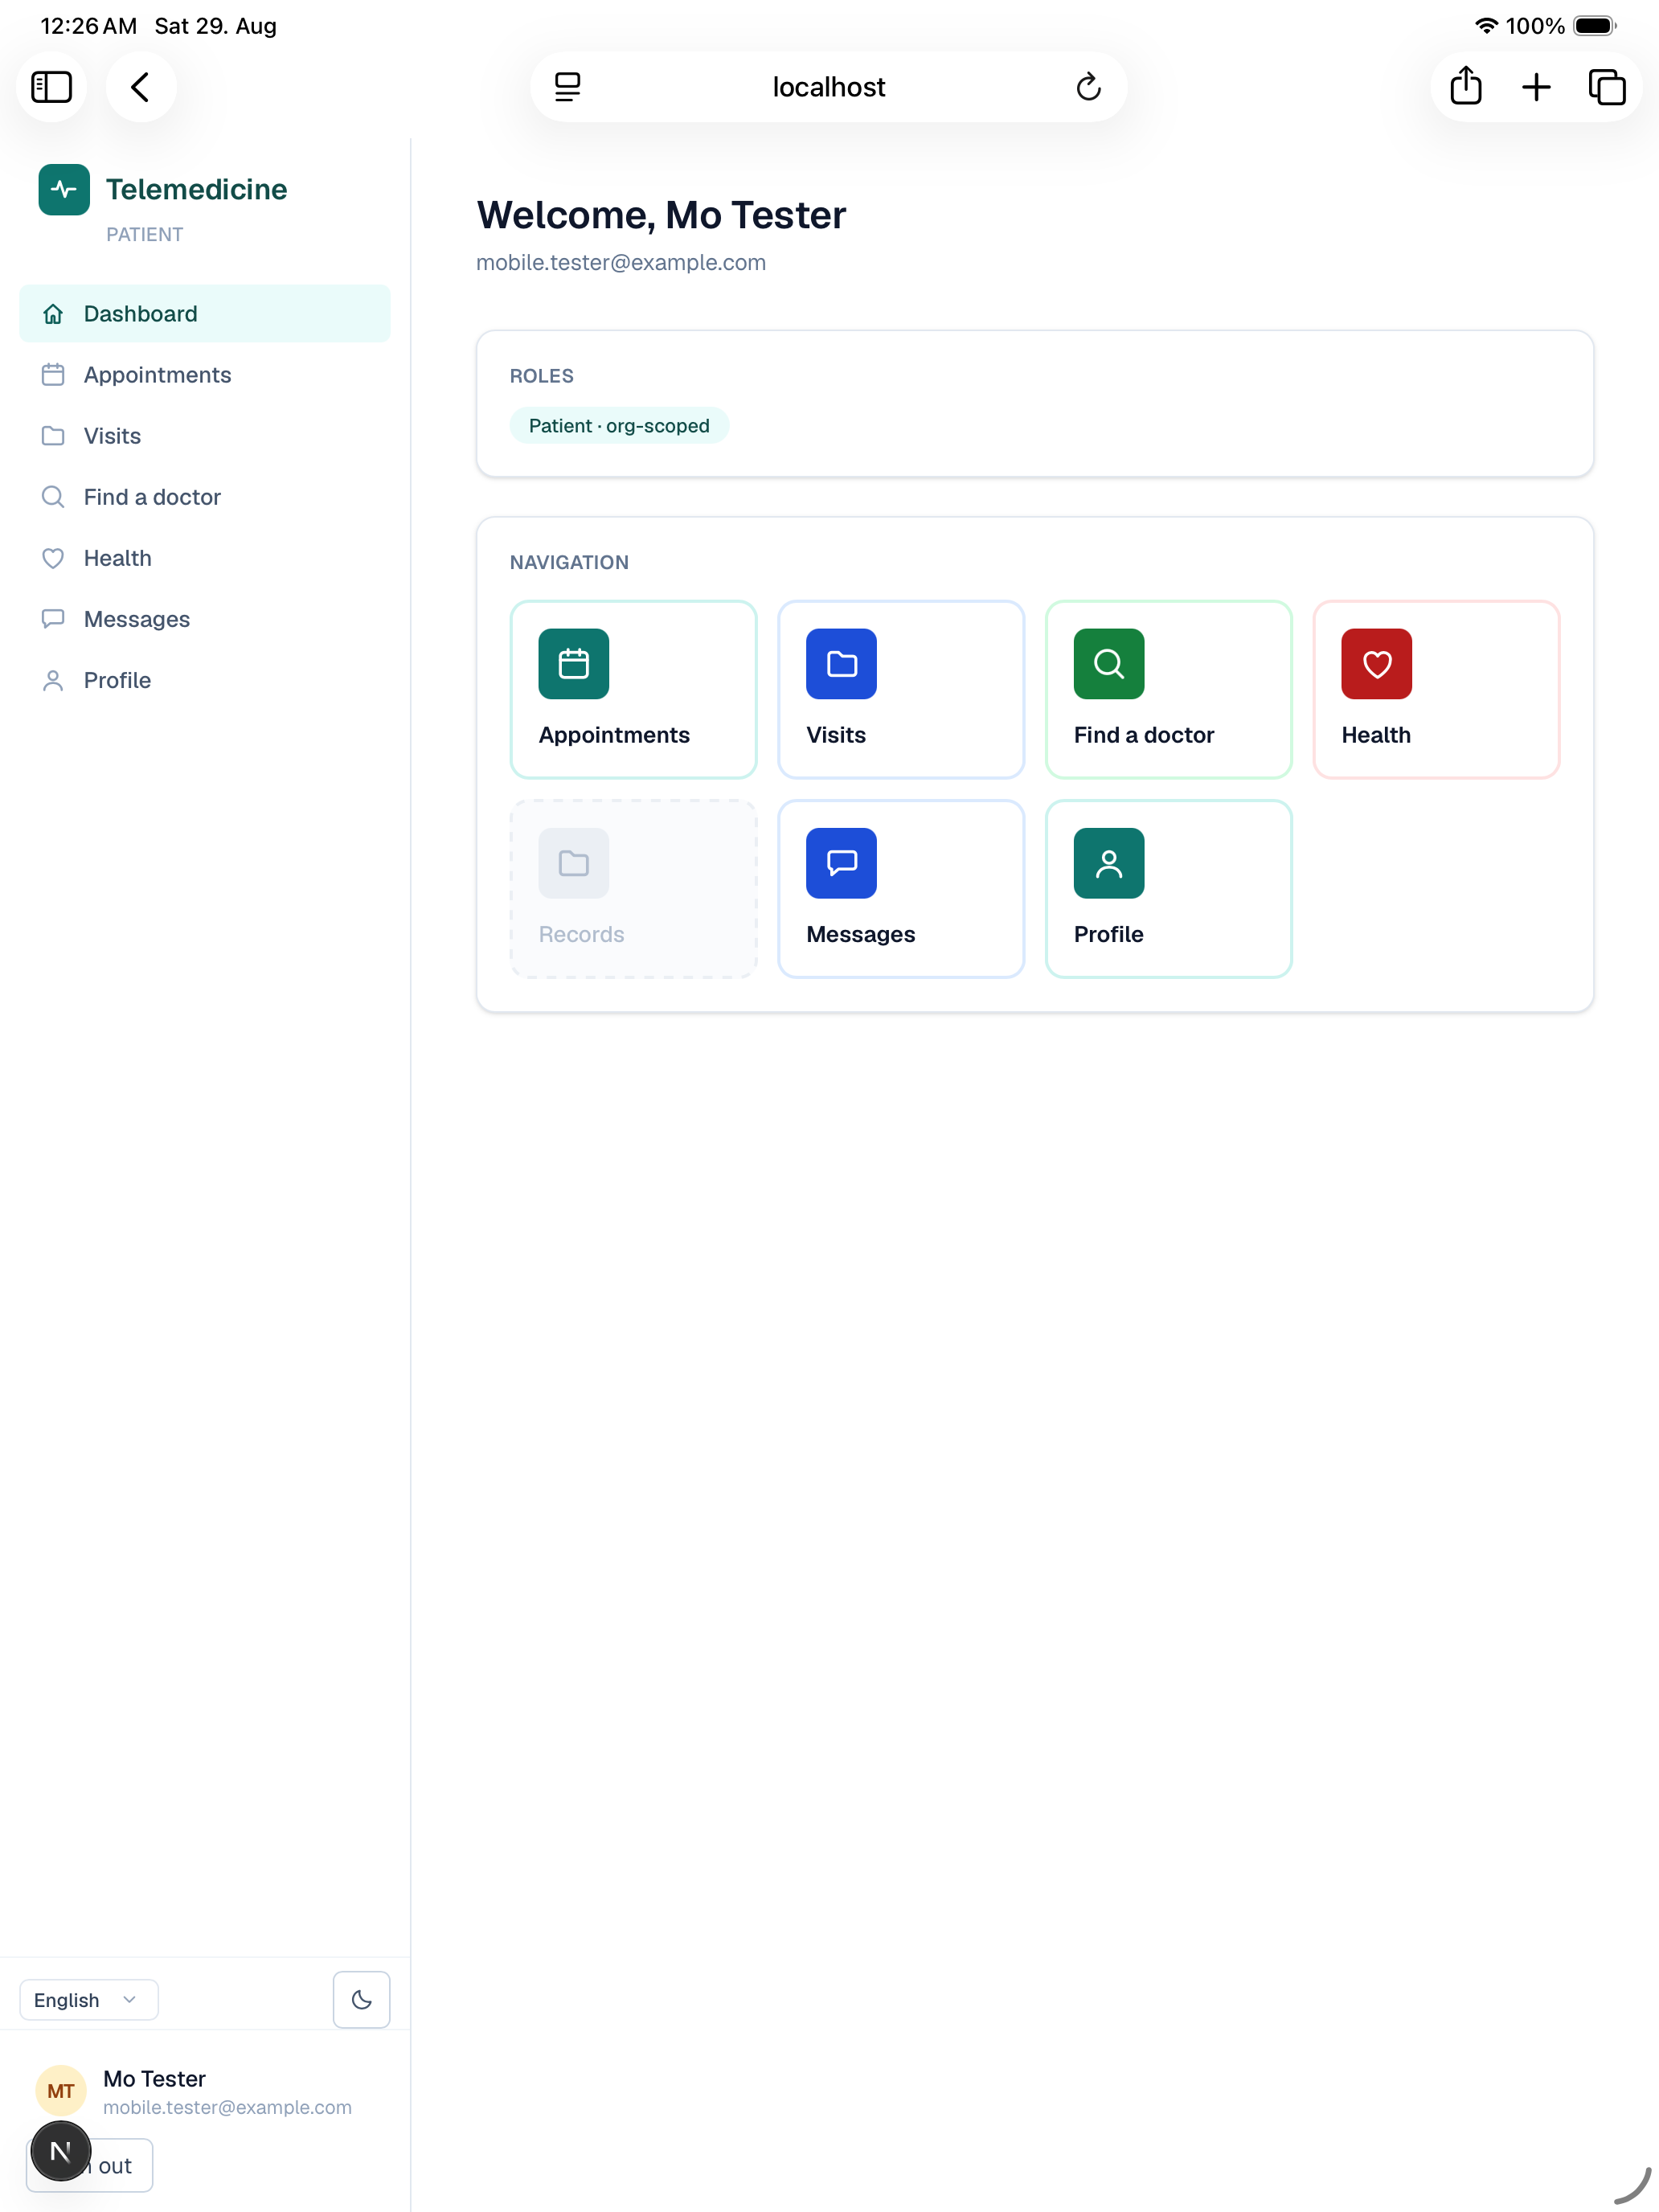Open Find a doctor in the sidebar
The width and height of the screenshot is (1659, 2212).
[x=205, y=497]
